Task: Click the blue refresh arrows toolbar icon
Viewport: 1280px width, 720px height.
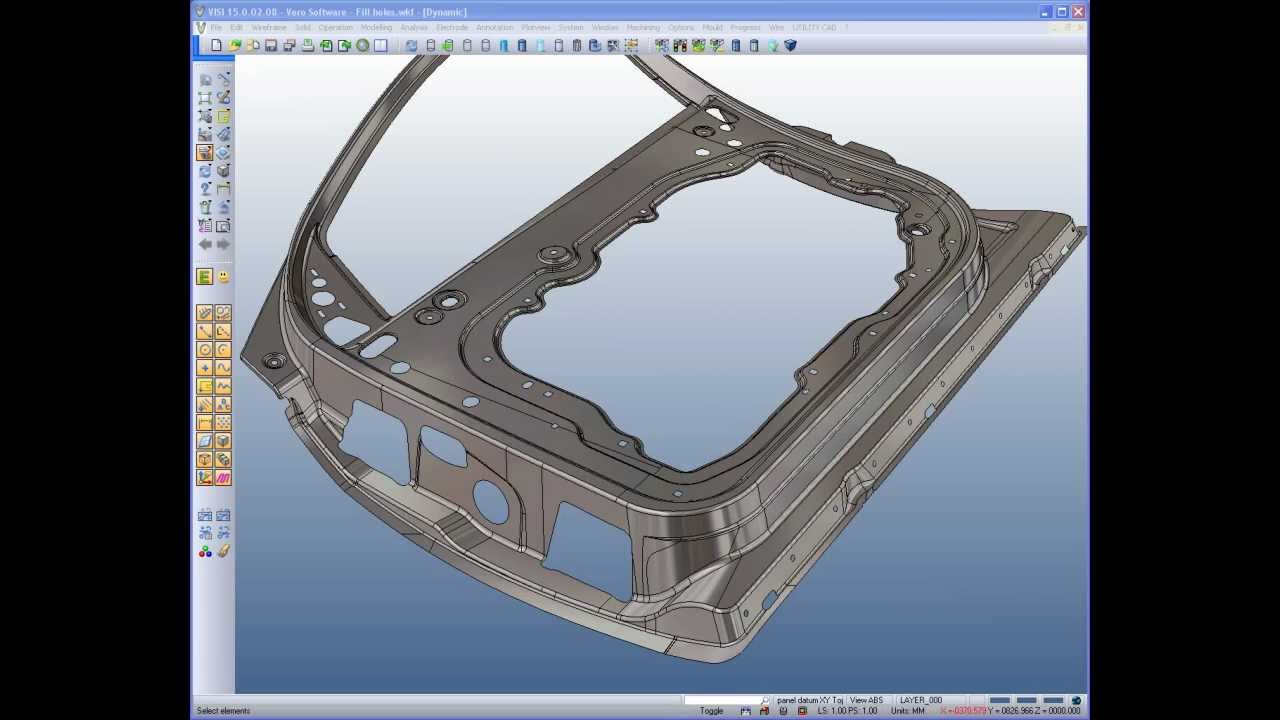Action: click(x=411, y=45)
